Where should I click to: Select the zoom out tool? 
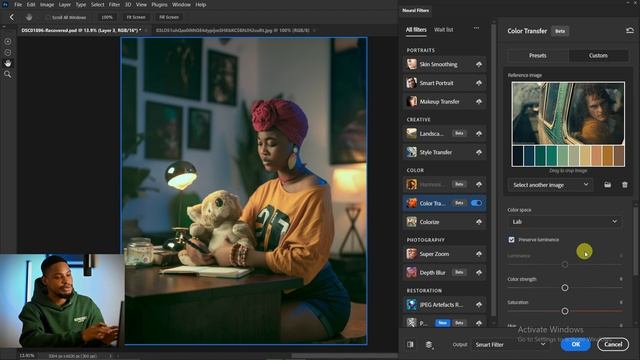click(x=7, y=52)
